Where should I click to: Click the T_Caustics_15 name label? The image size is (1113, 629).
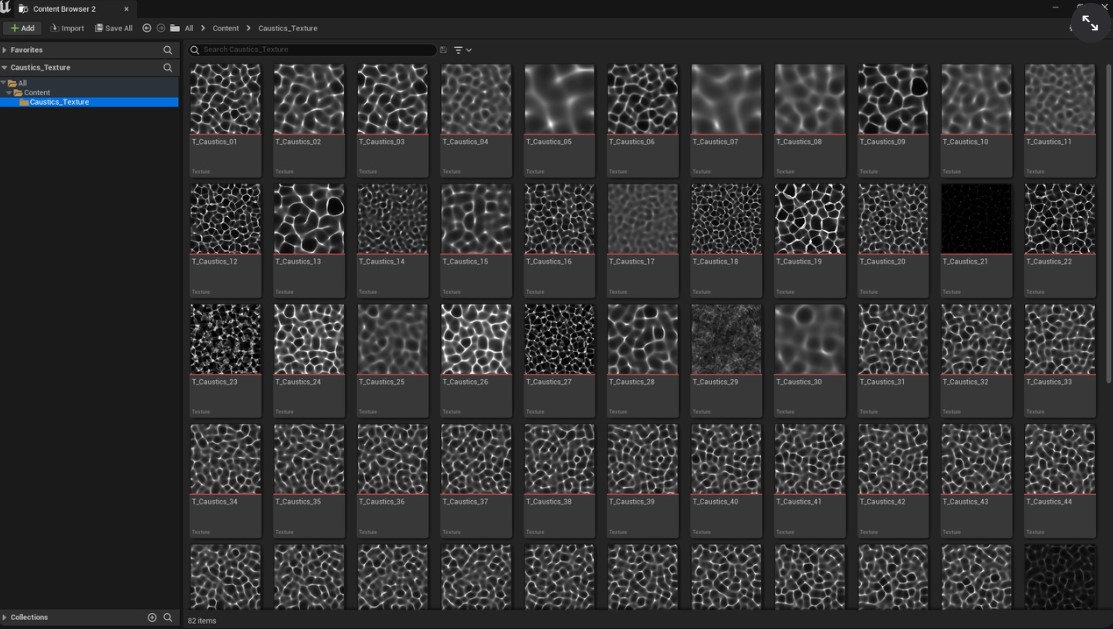pos(465,262)
